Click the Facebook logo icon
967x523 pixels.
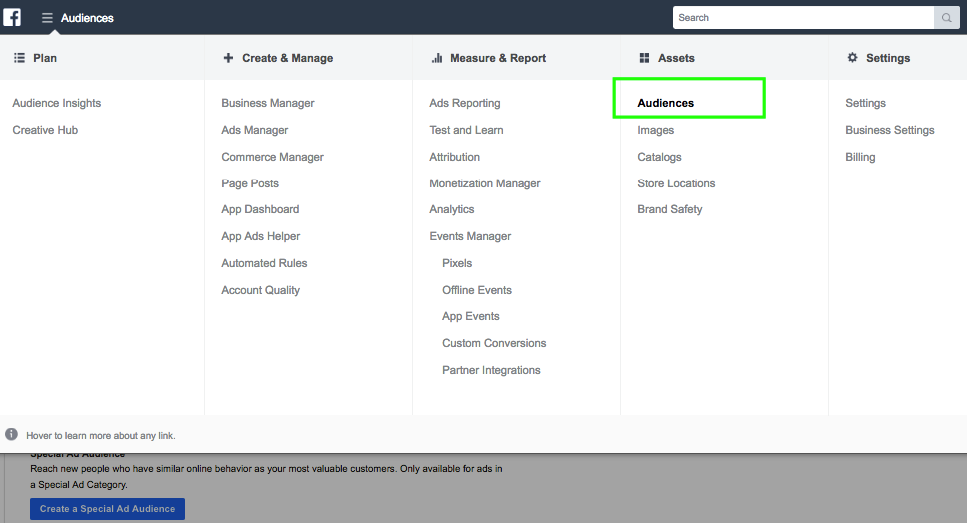[x=12, y=17]
